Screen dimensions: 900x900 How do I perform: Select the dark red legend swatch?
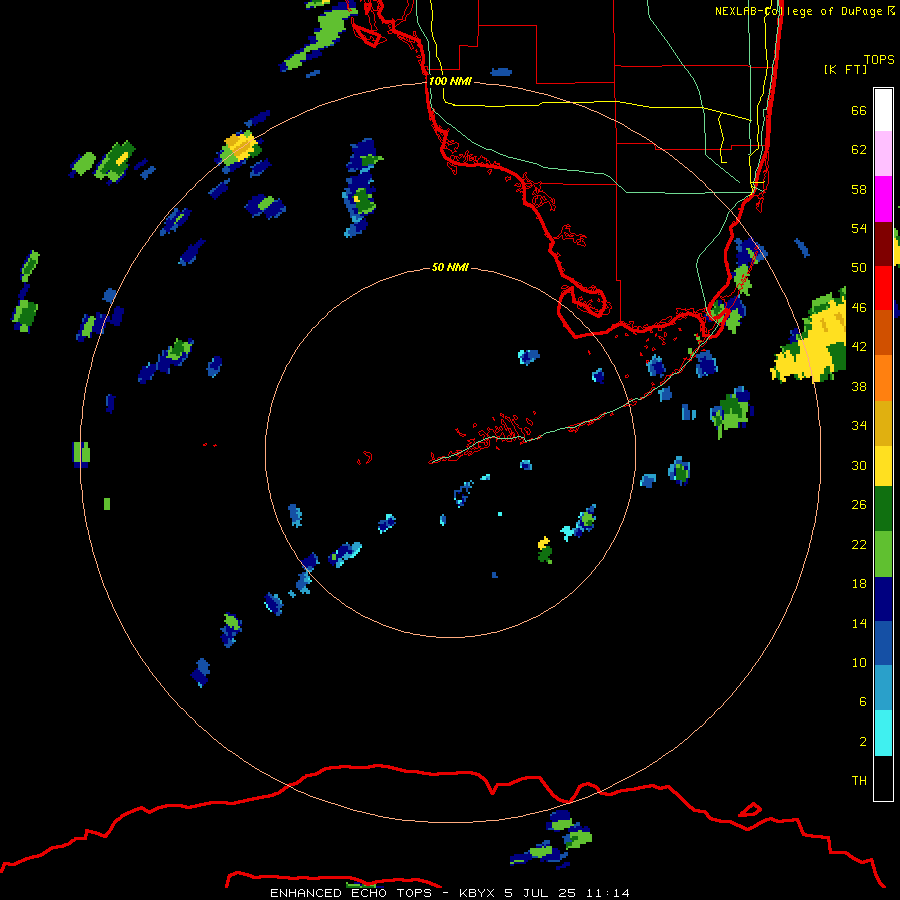click(x=883, y=243)
